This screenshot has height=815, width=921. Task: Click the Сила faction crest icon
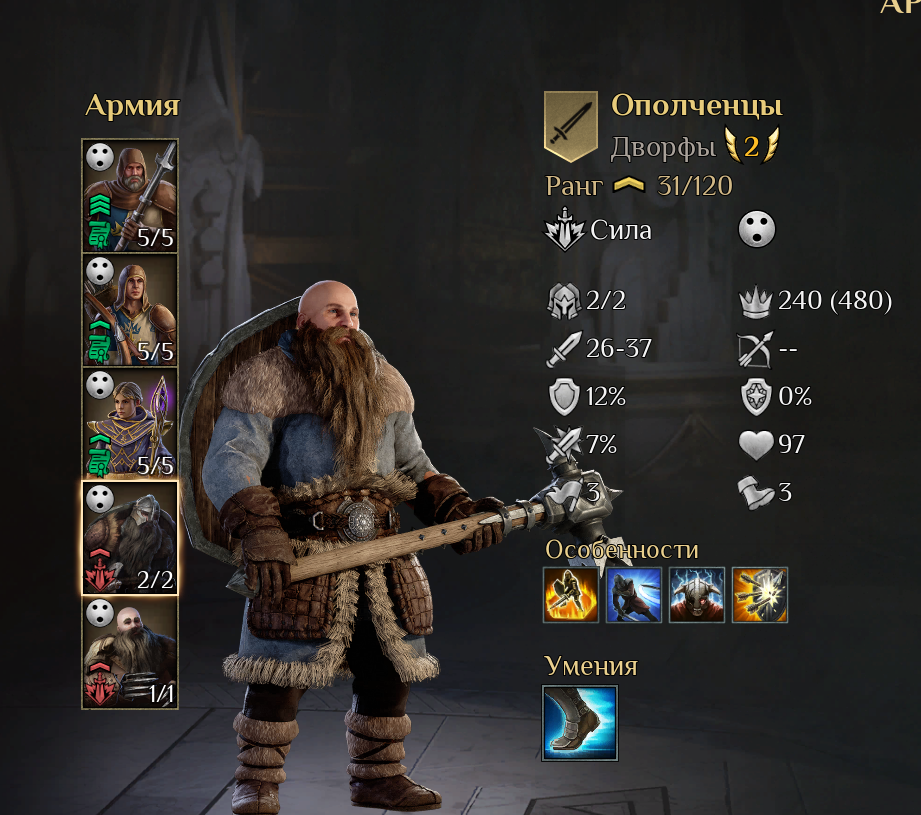tap(564, 230)
